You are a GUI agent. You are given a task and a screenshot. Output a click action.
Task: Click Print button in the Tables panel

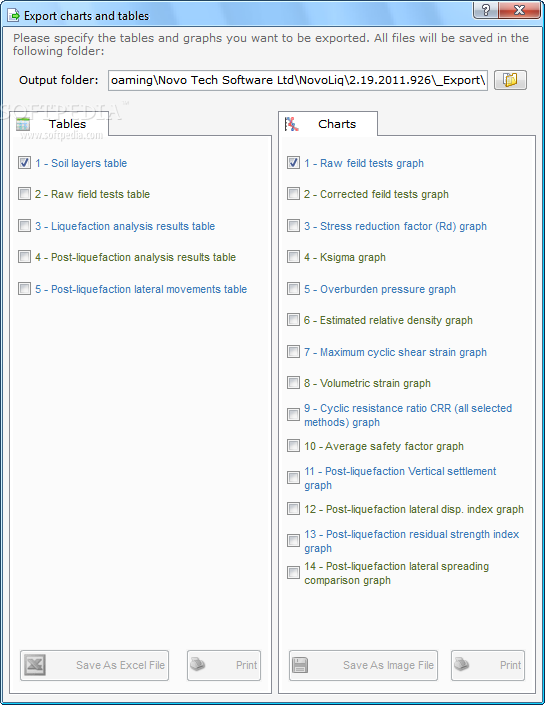click(224, 665)
